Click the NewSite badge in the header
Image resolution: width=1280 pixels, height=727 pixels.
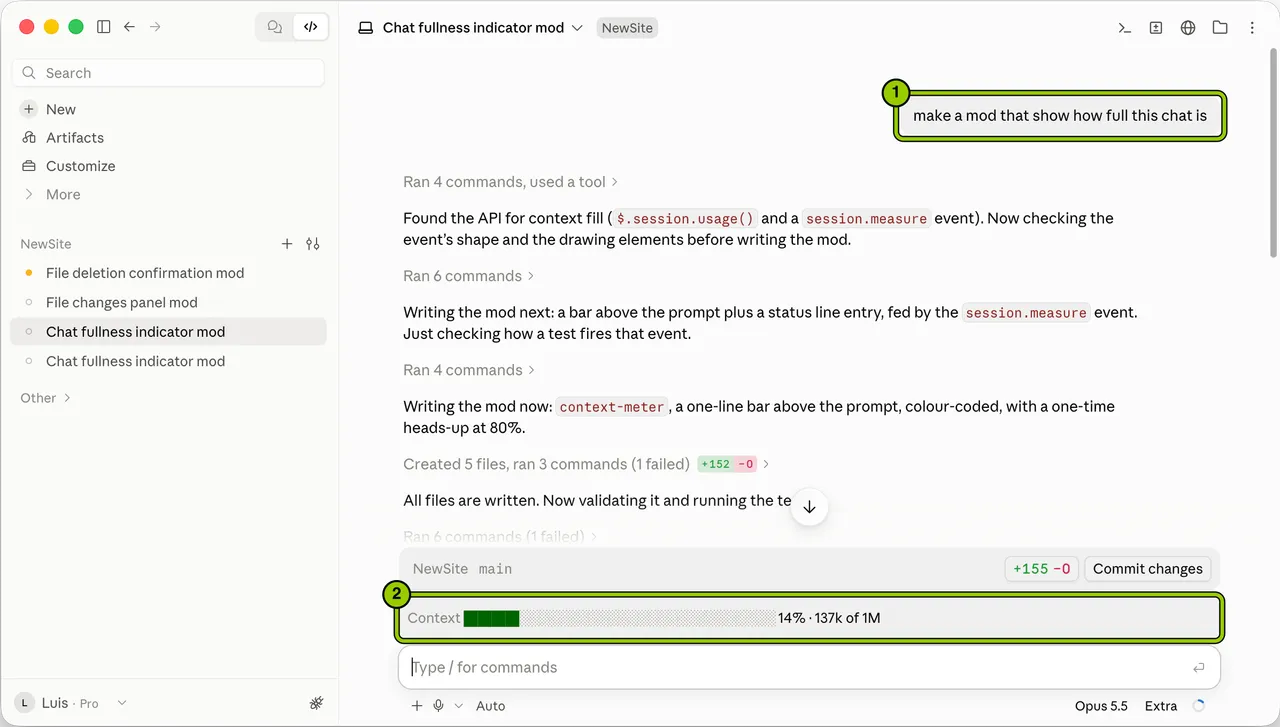click(x=627, y=28)
